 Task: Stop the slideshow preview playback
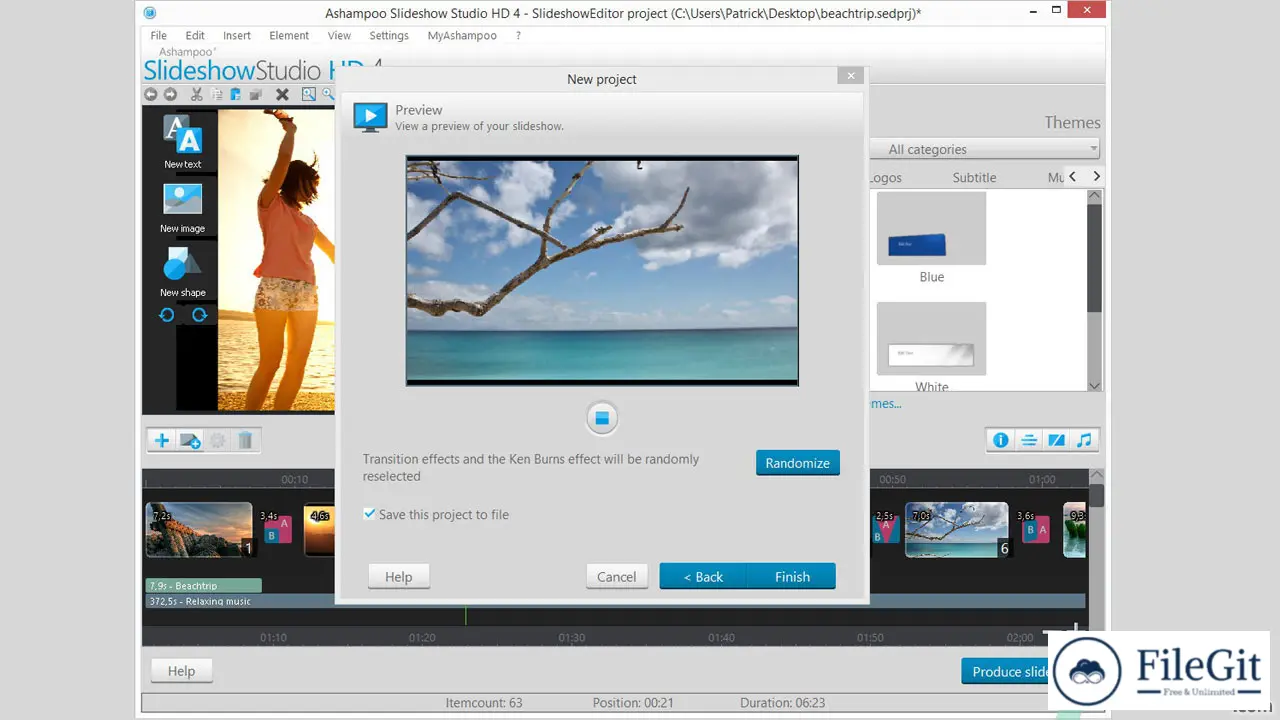pos(602,418)
